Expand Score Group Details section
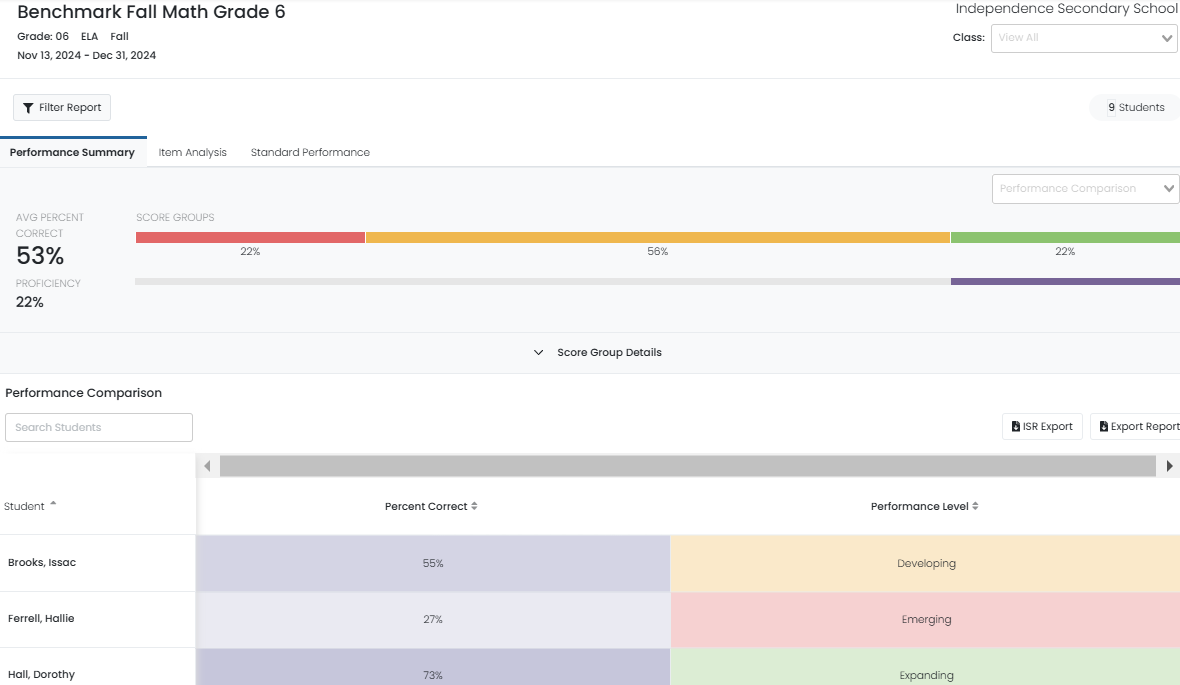This screenshot has height=685, width=1180. click(598, 353)
